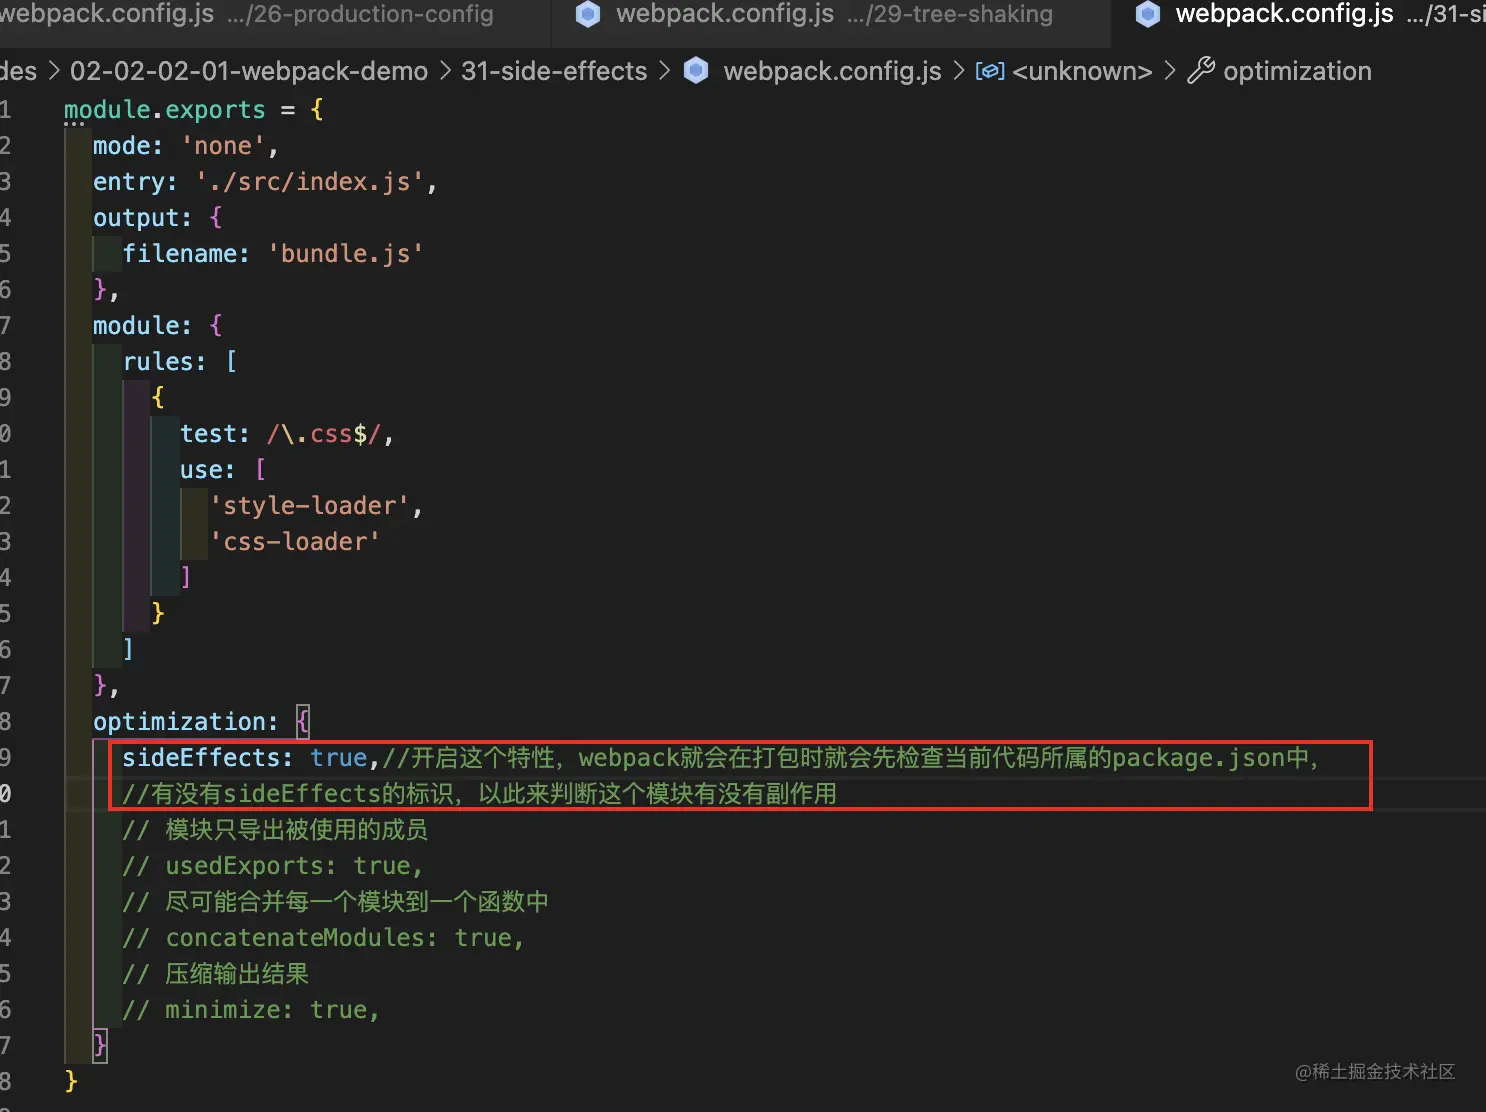This screenshot has height=1112, width=1486.
Task: Open the optimization breadcrumb symbol
Action: point(1297,71)
